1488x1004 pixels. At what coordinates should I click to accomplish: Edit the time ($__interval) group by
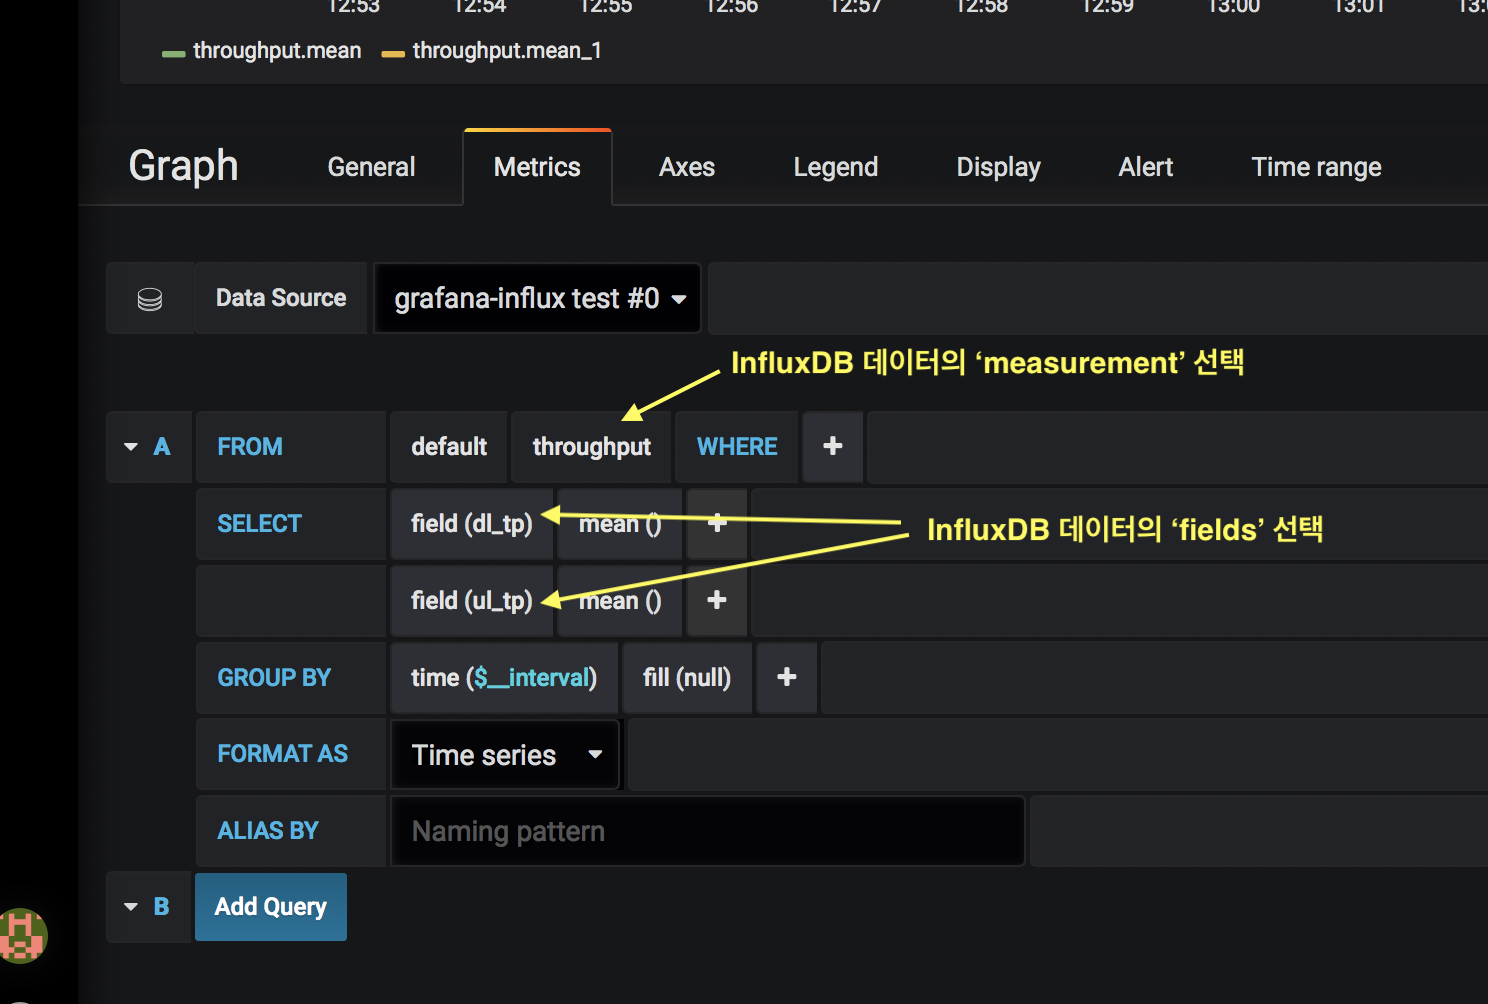click(x=504, y=677)
